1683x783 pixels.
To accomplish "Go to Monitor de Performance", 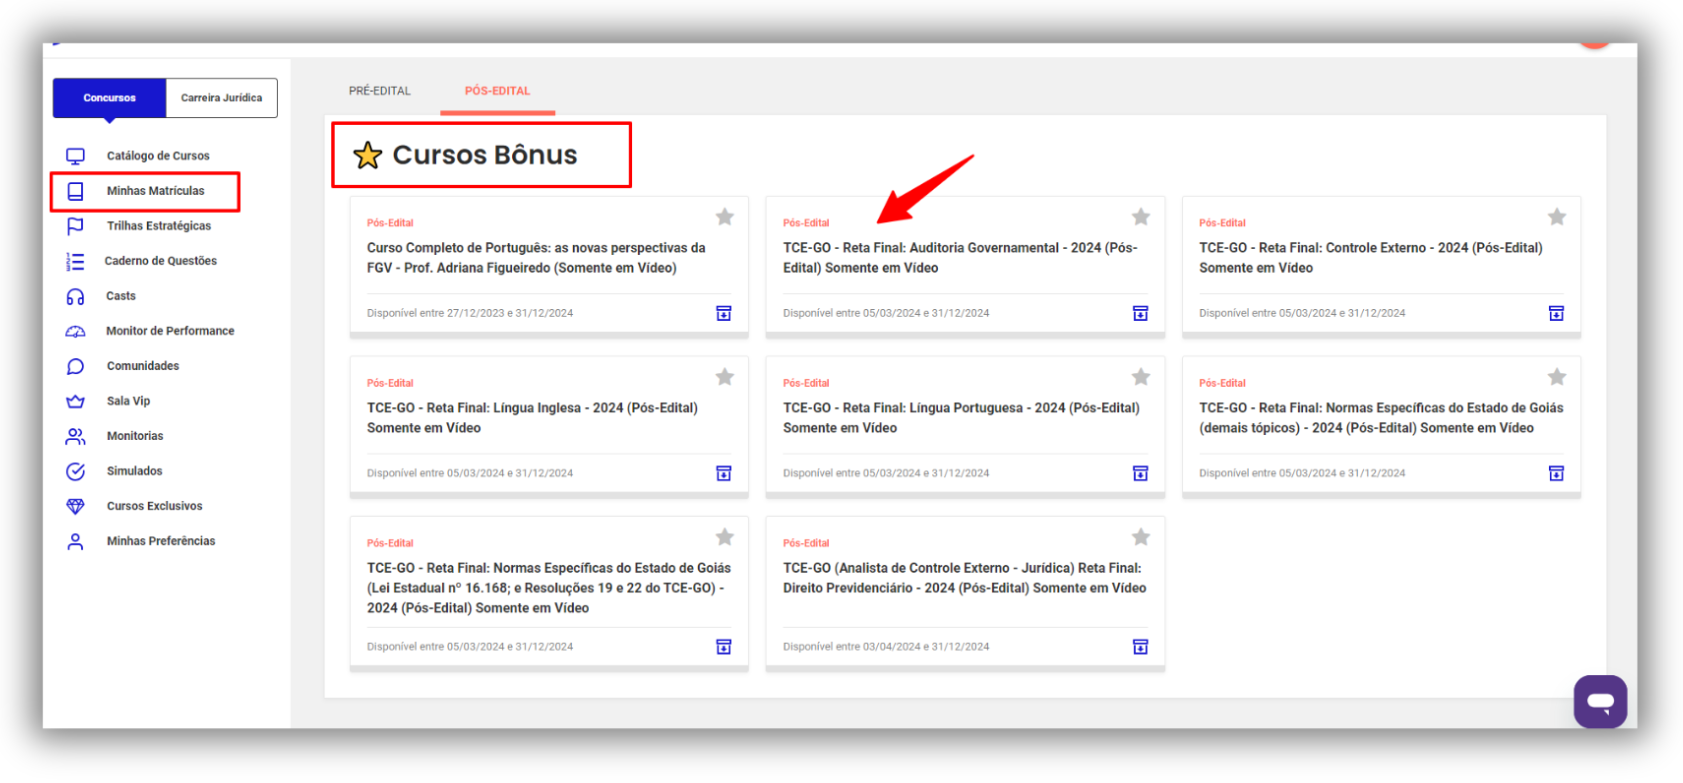I will [170, 331].
